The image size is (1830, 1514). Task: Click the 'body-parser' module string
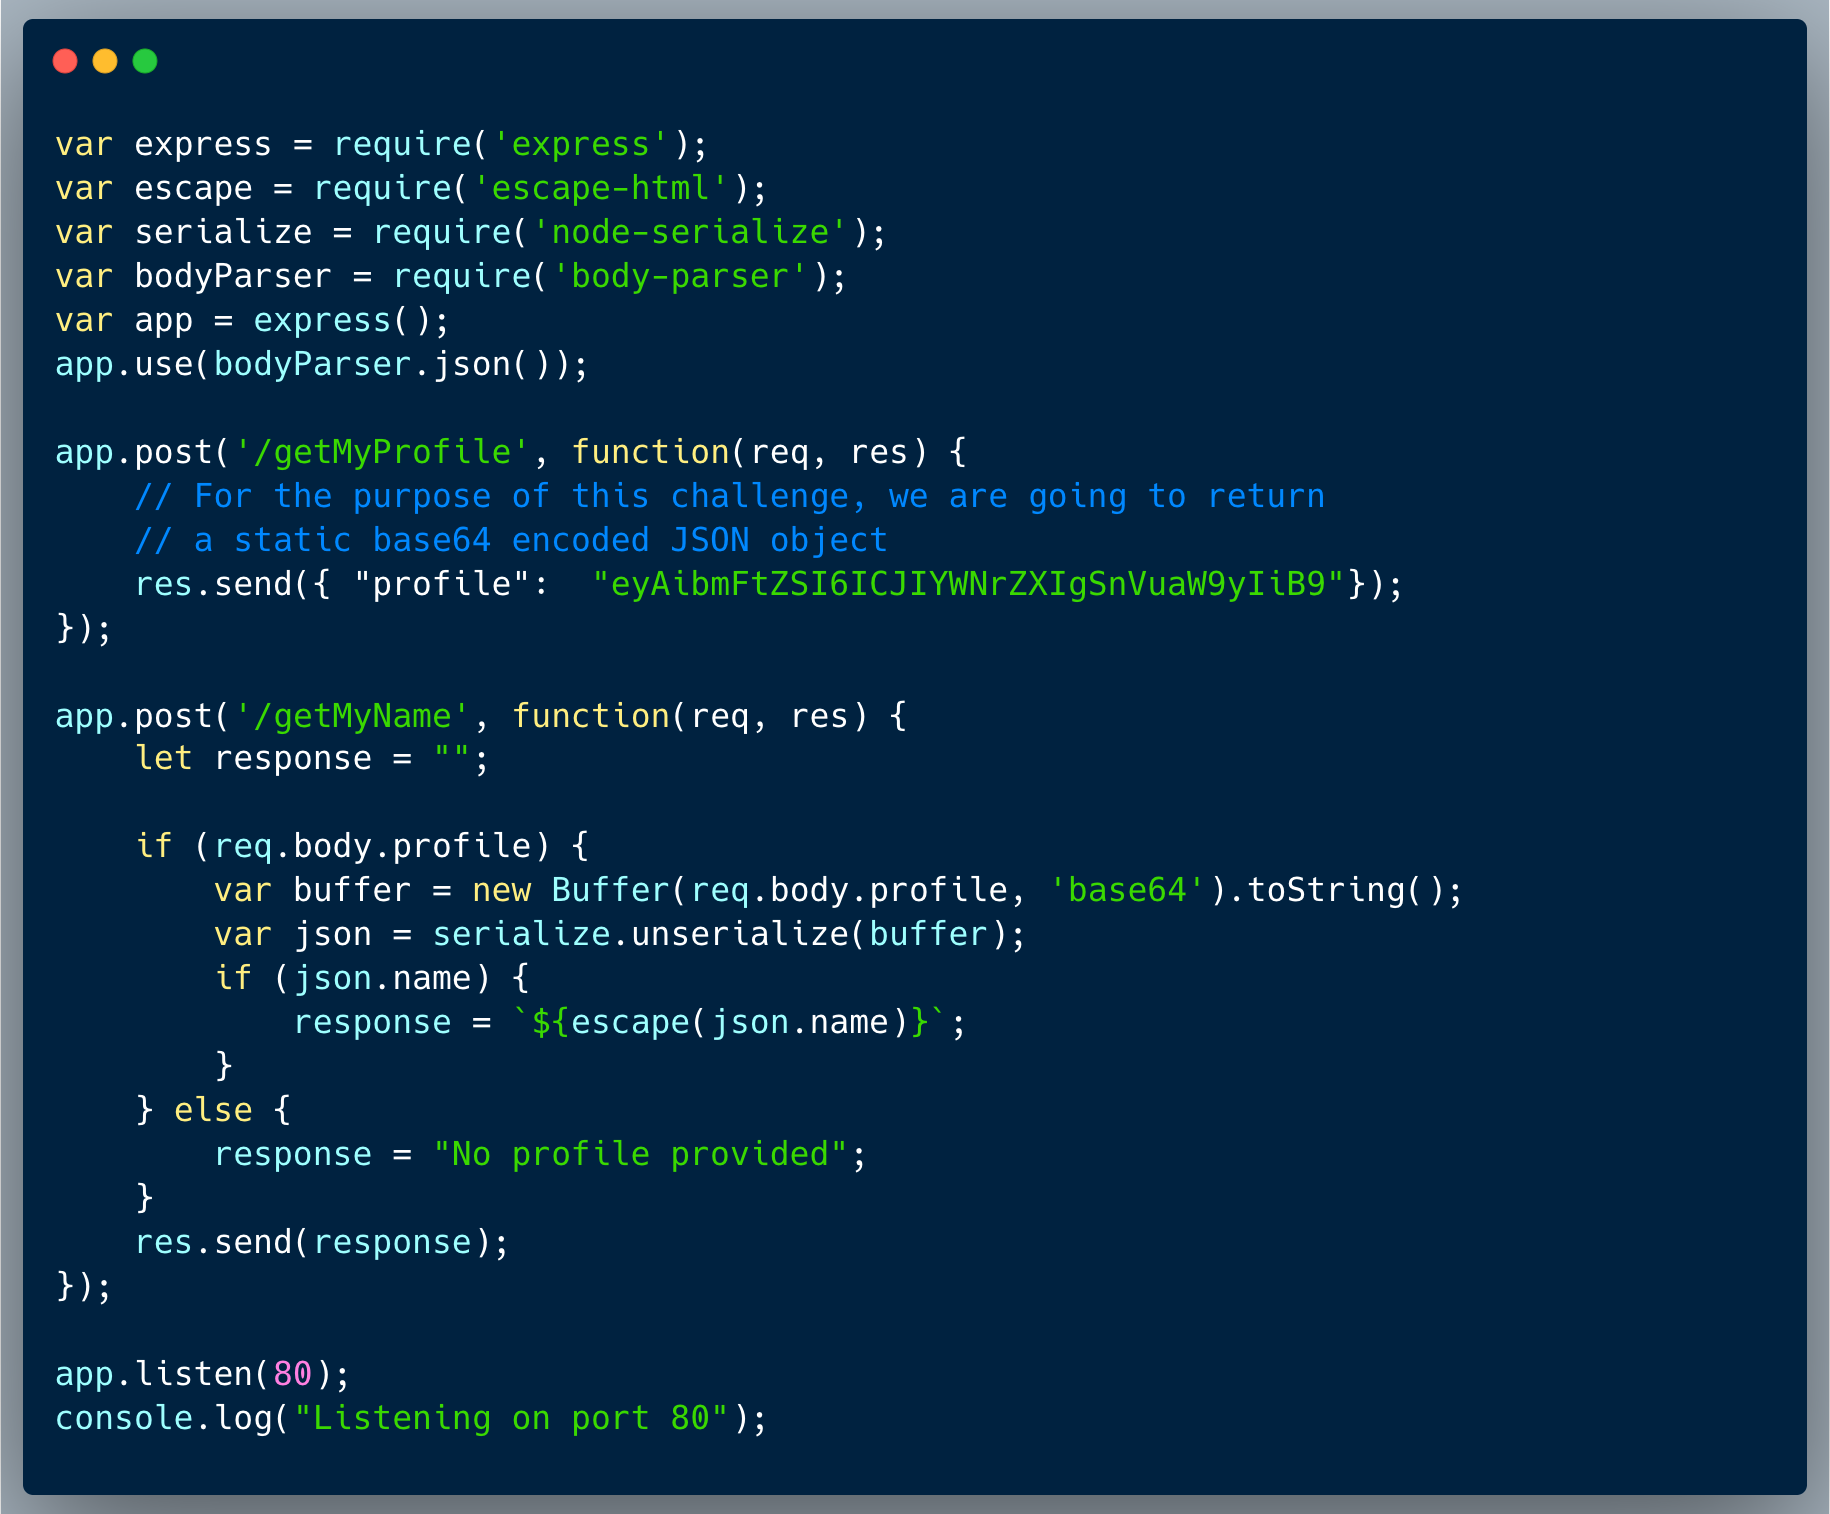click(679, 277)
